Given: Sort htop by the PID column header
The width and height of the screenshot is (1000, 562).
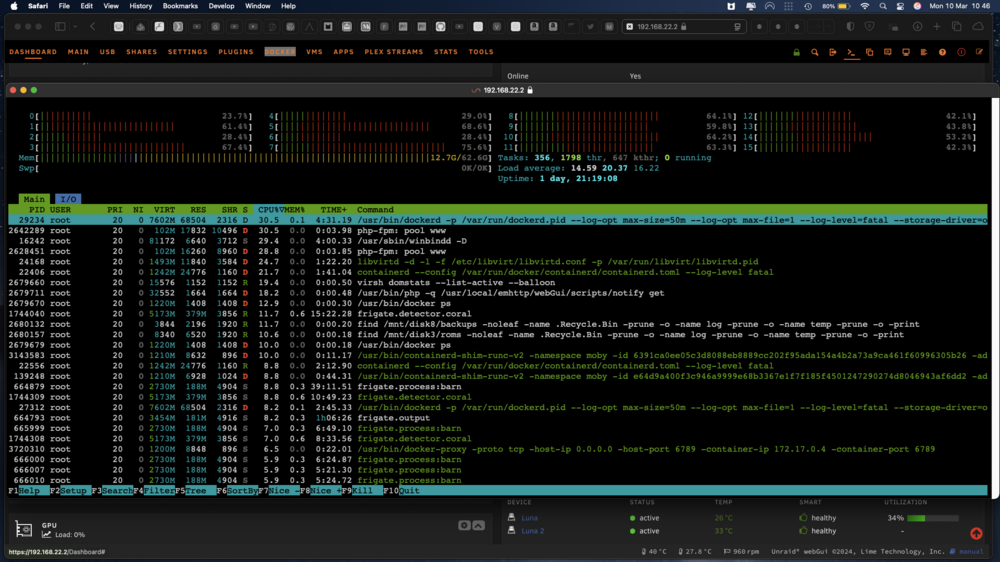Looking at the screenshot, I should (x=37, y=209).
